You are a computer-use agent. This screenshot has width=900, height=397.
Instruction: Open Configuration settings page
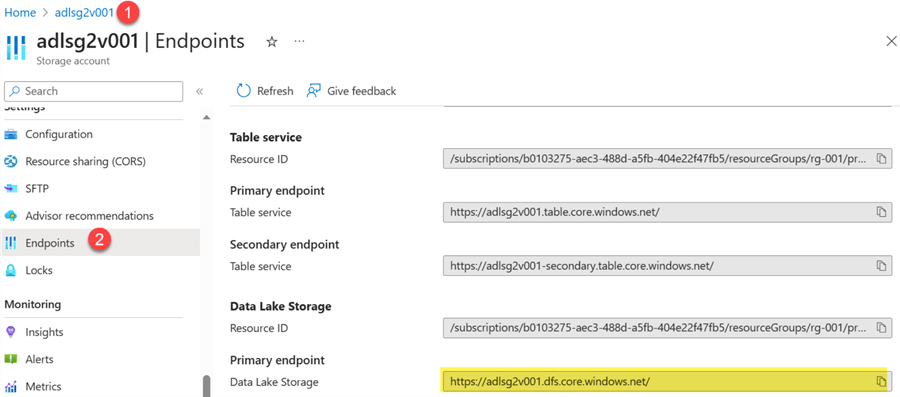click(59, 134)
